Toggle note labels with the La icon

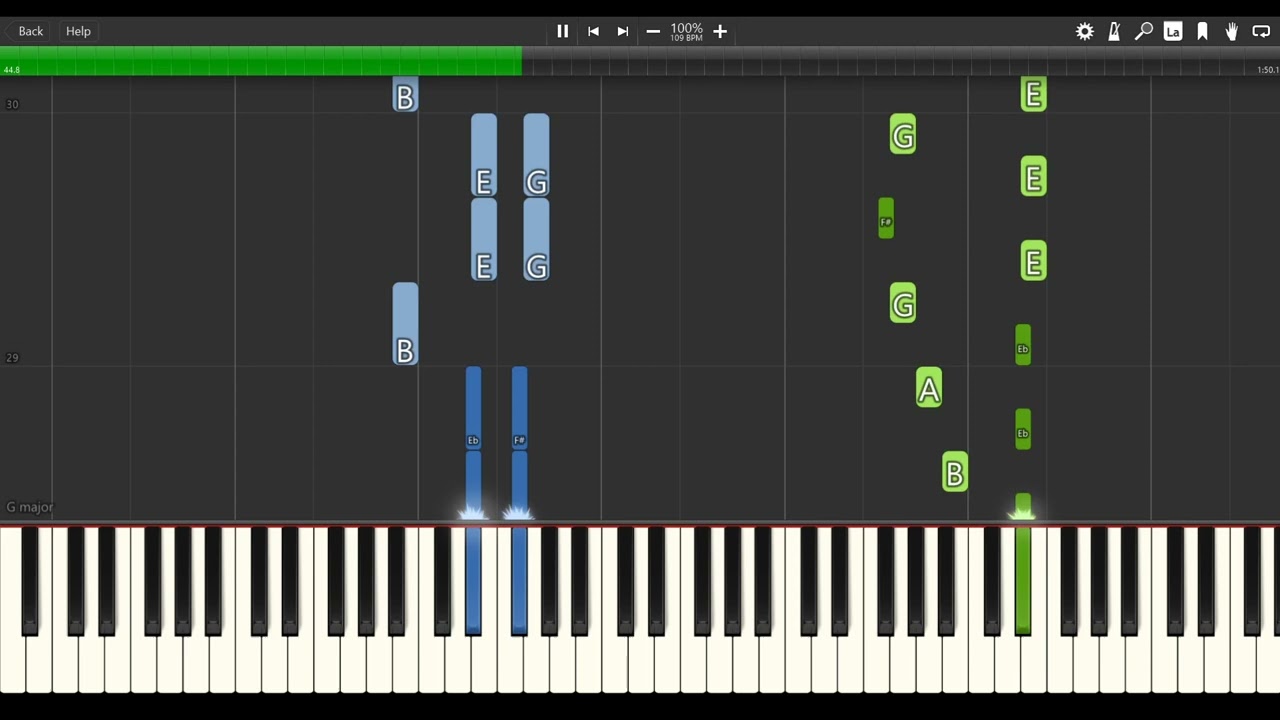pyautogui.click(x=1173, y=31)
